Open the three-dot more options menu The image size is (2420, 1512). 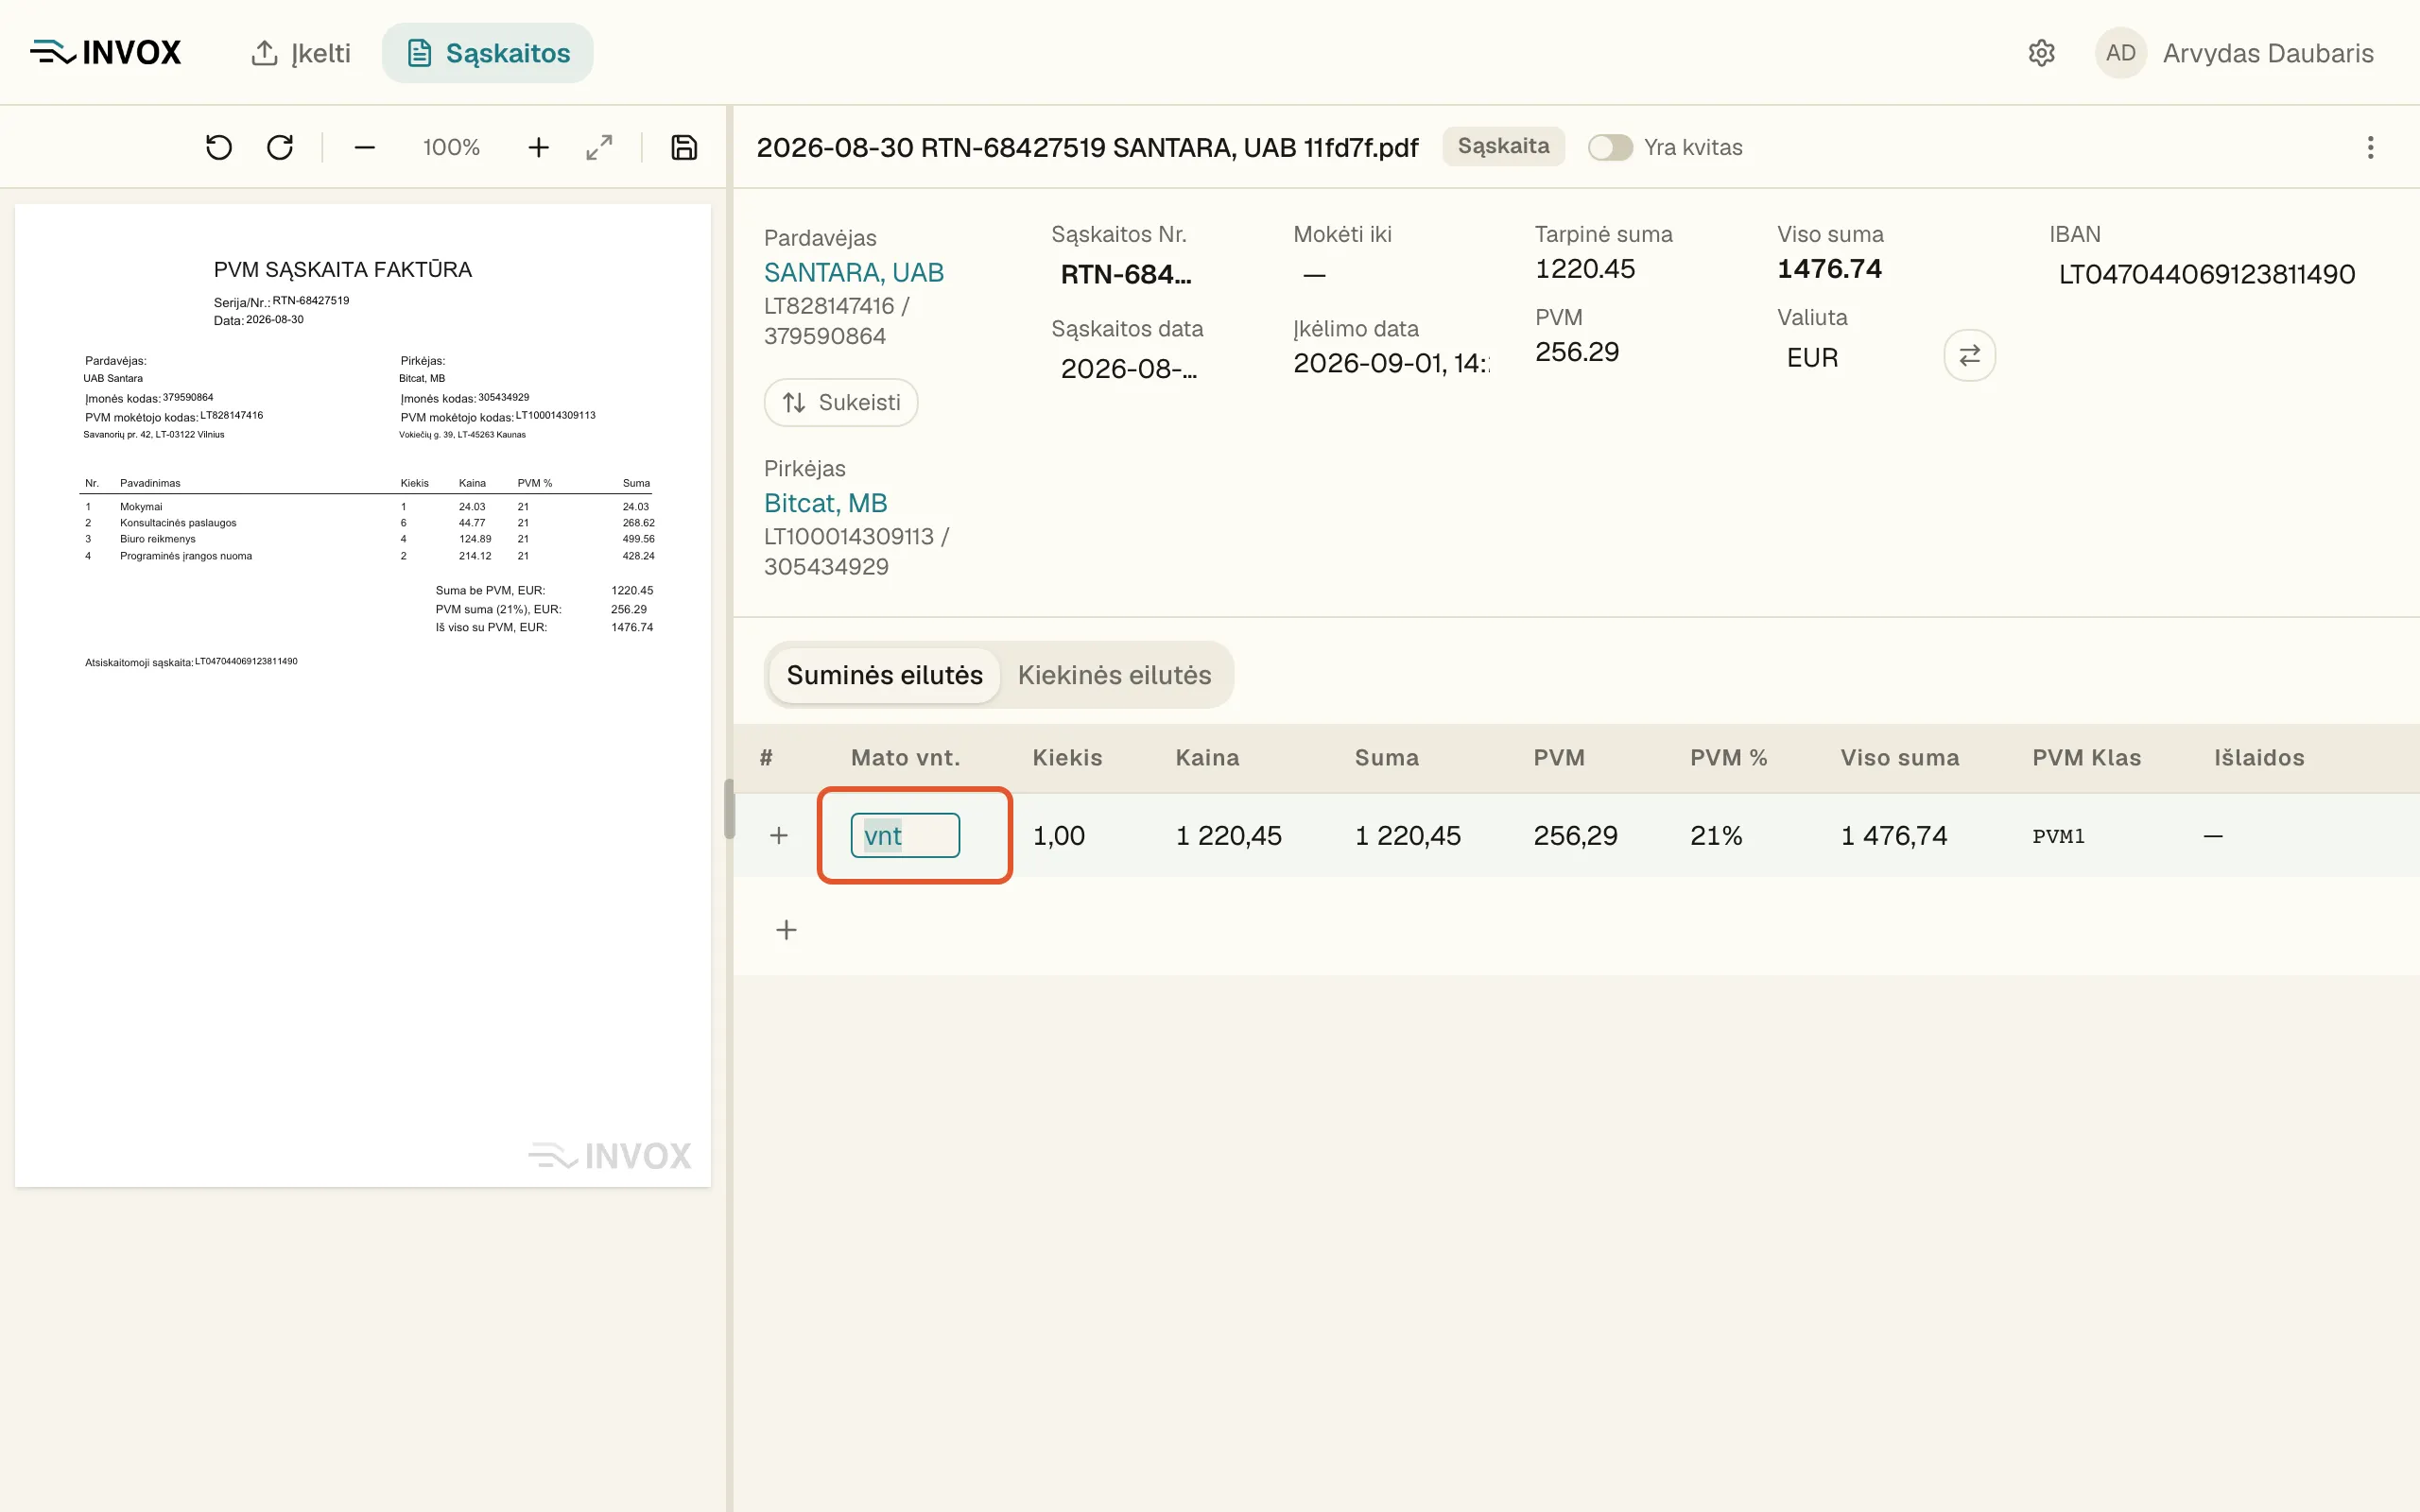pyautogui.click(x=2370, y=148)
